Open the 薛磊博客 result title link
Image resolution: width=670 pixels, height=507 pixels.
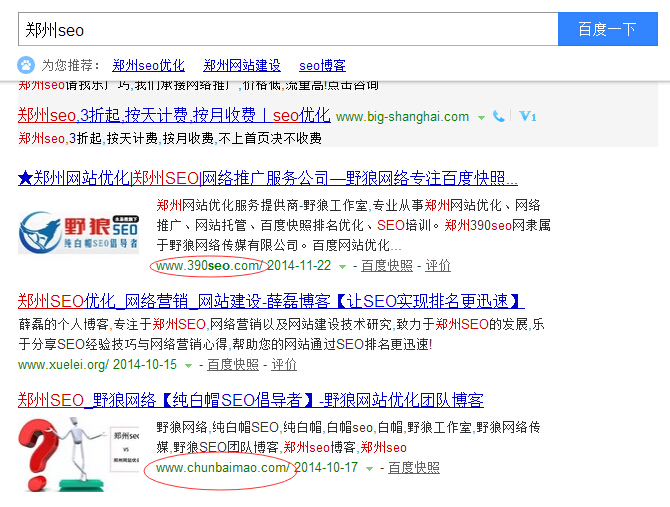(x=268, y=301)
